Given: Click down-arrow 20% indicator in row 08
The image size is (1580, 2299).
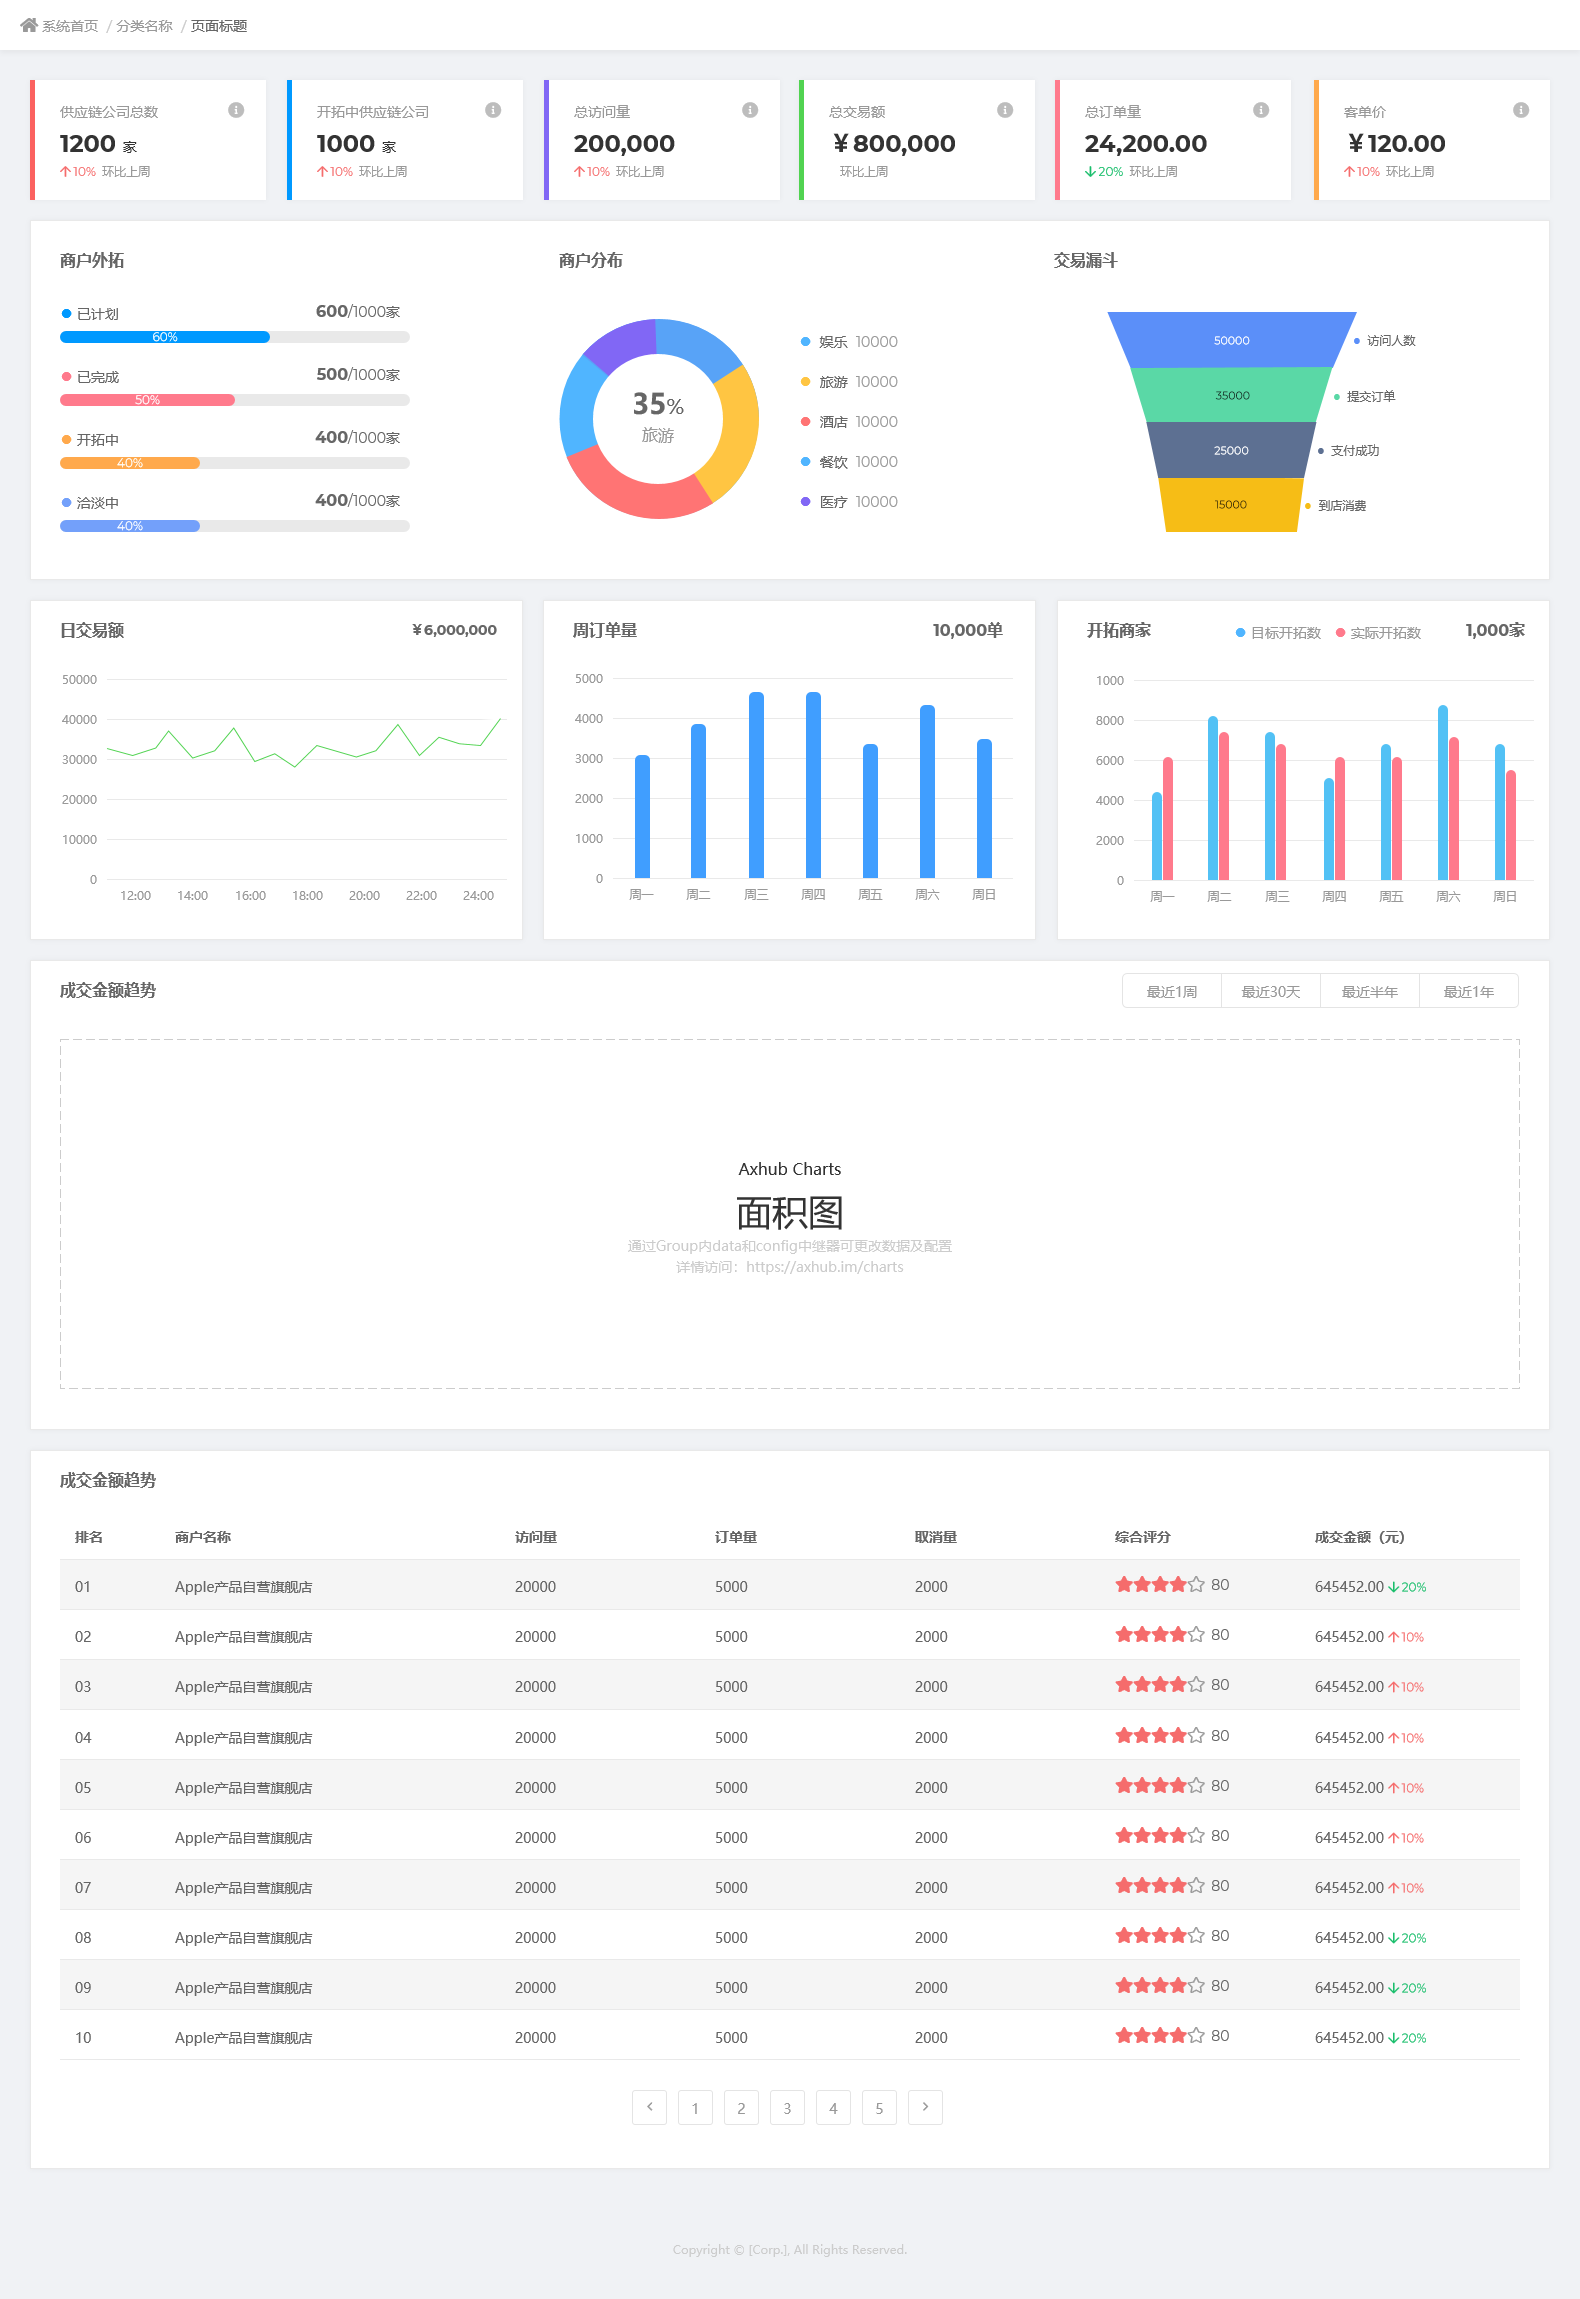Looking at the screenshot, I should pos(1407,1938).
